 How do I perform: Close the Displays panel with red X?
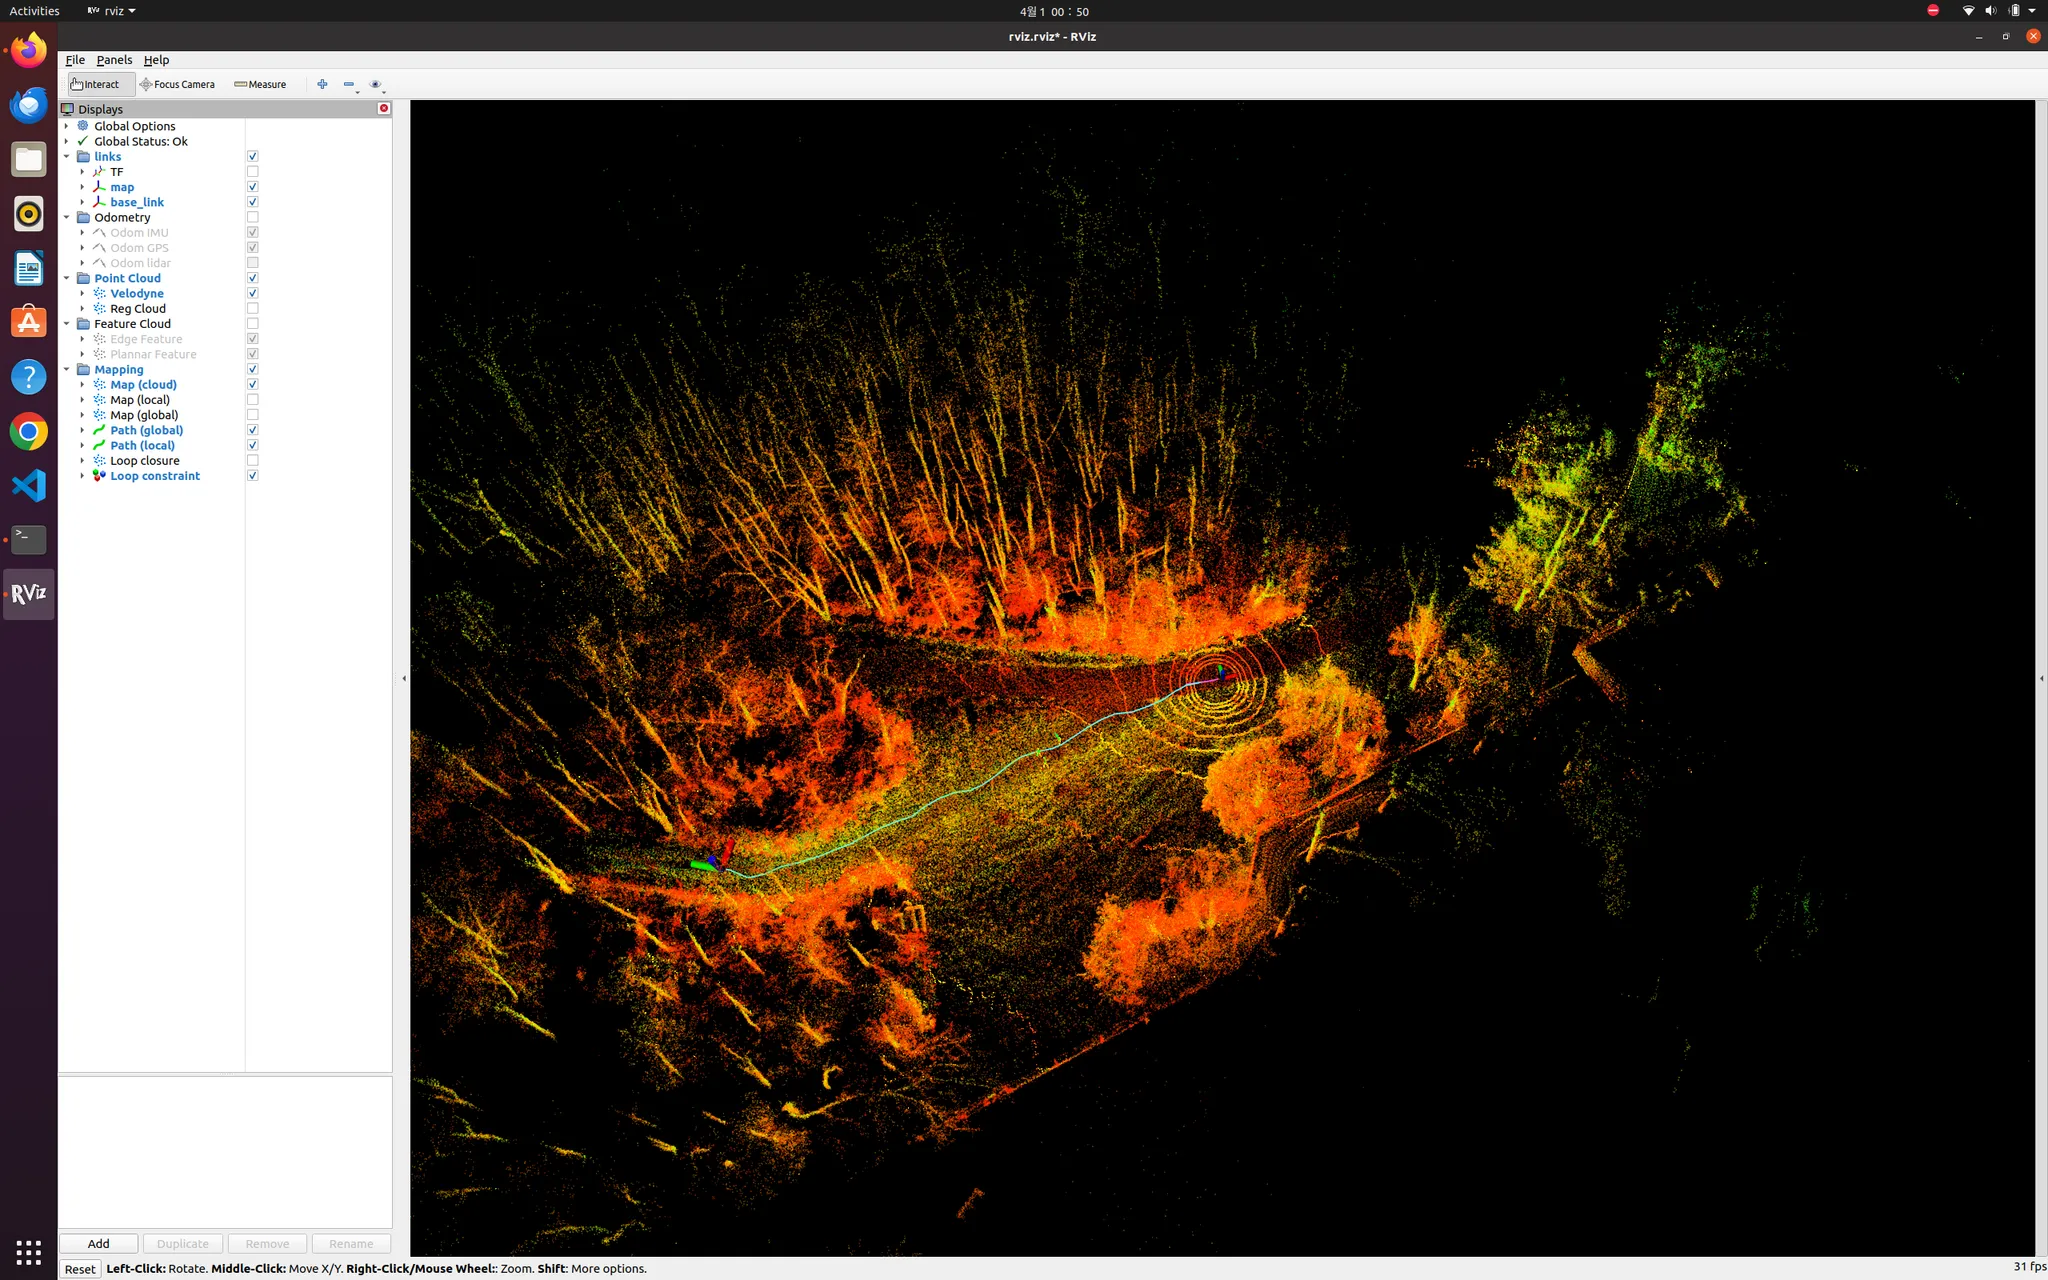383,108
